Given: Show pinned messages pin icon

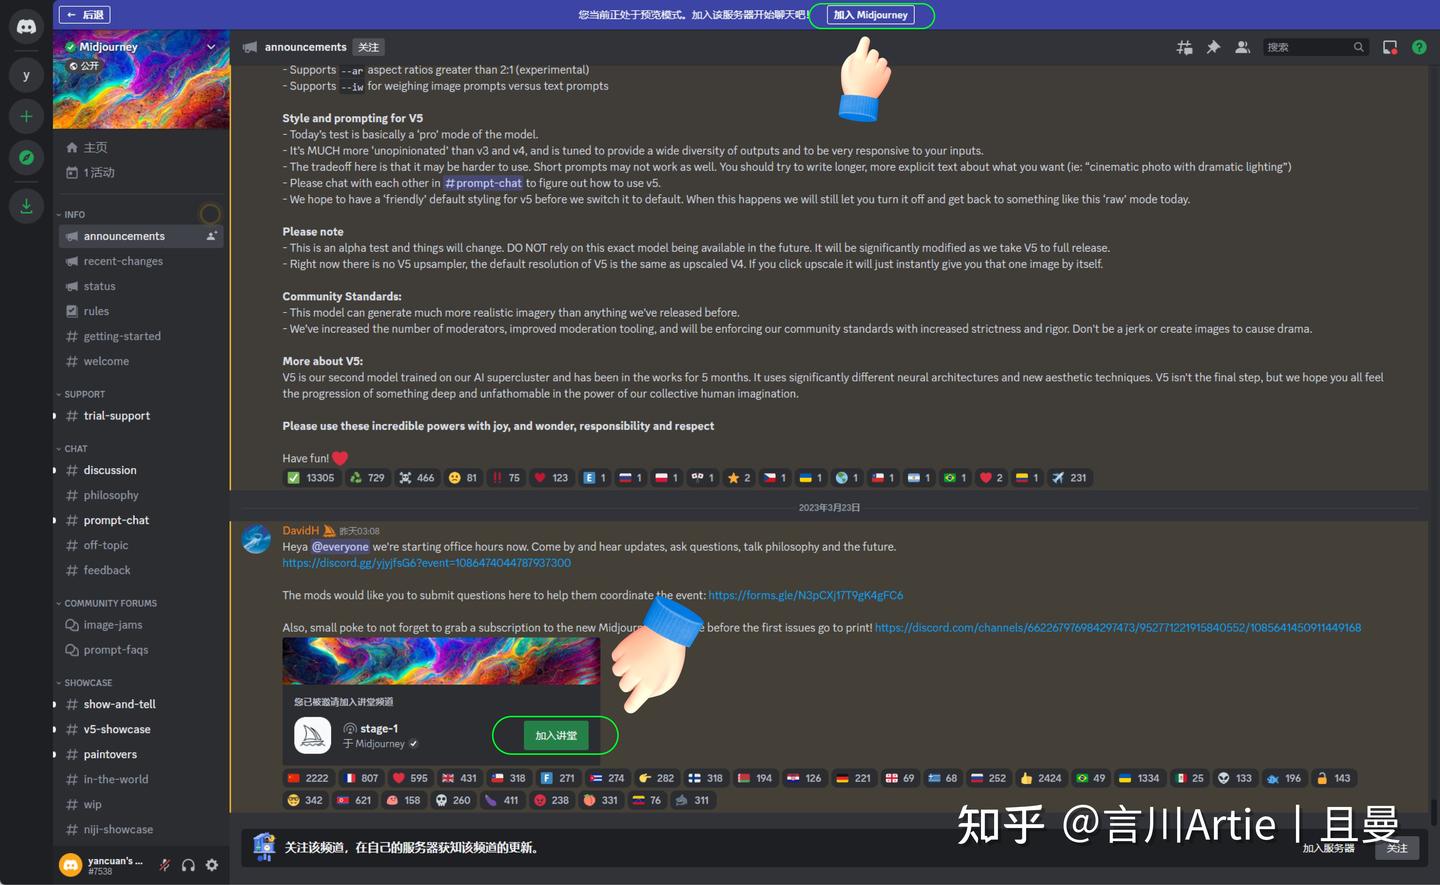Looking at the screenshot, I should click(1213, 47).
